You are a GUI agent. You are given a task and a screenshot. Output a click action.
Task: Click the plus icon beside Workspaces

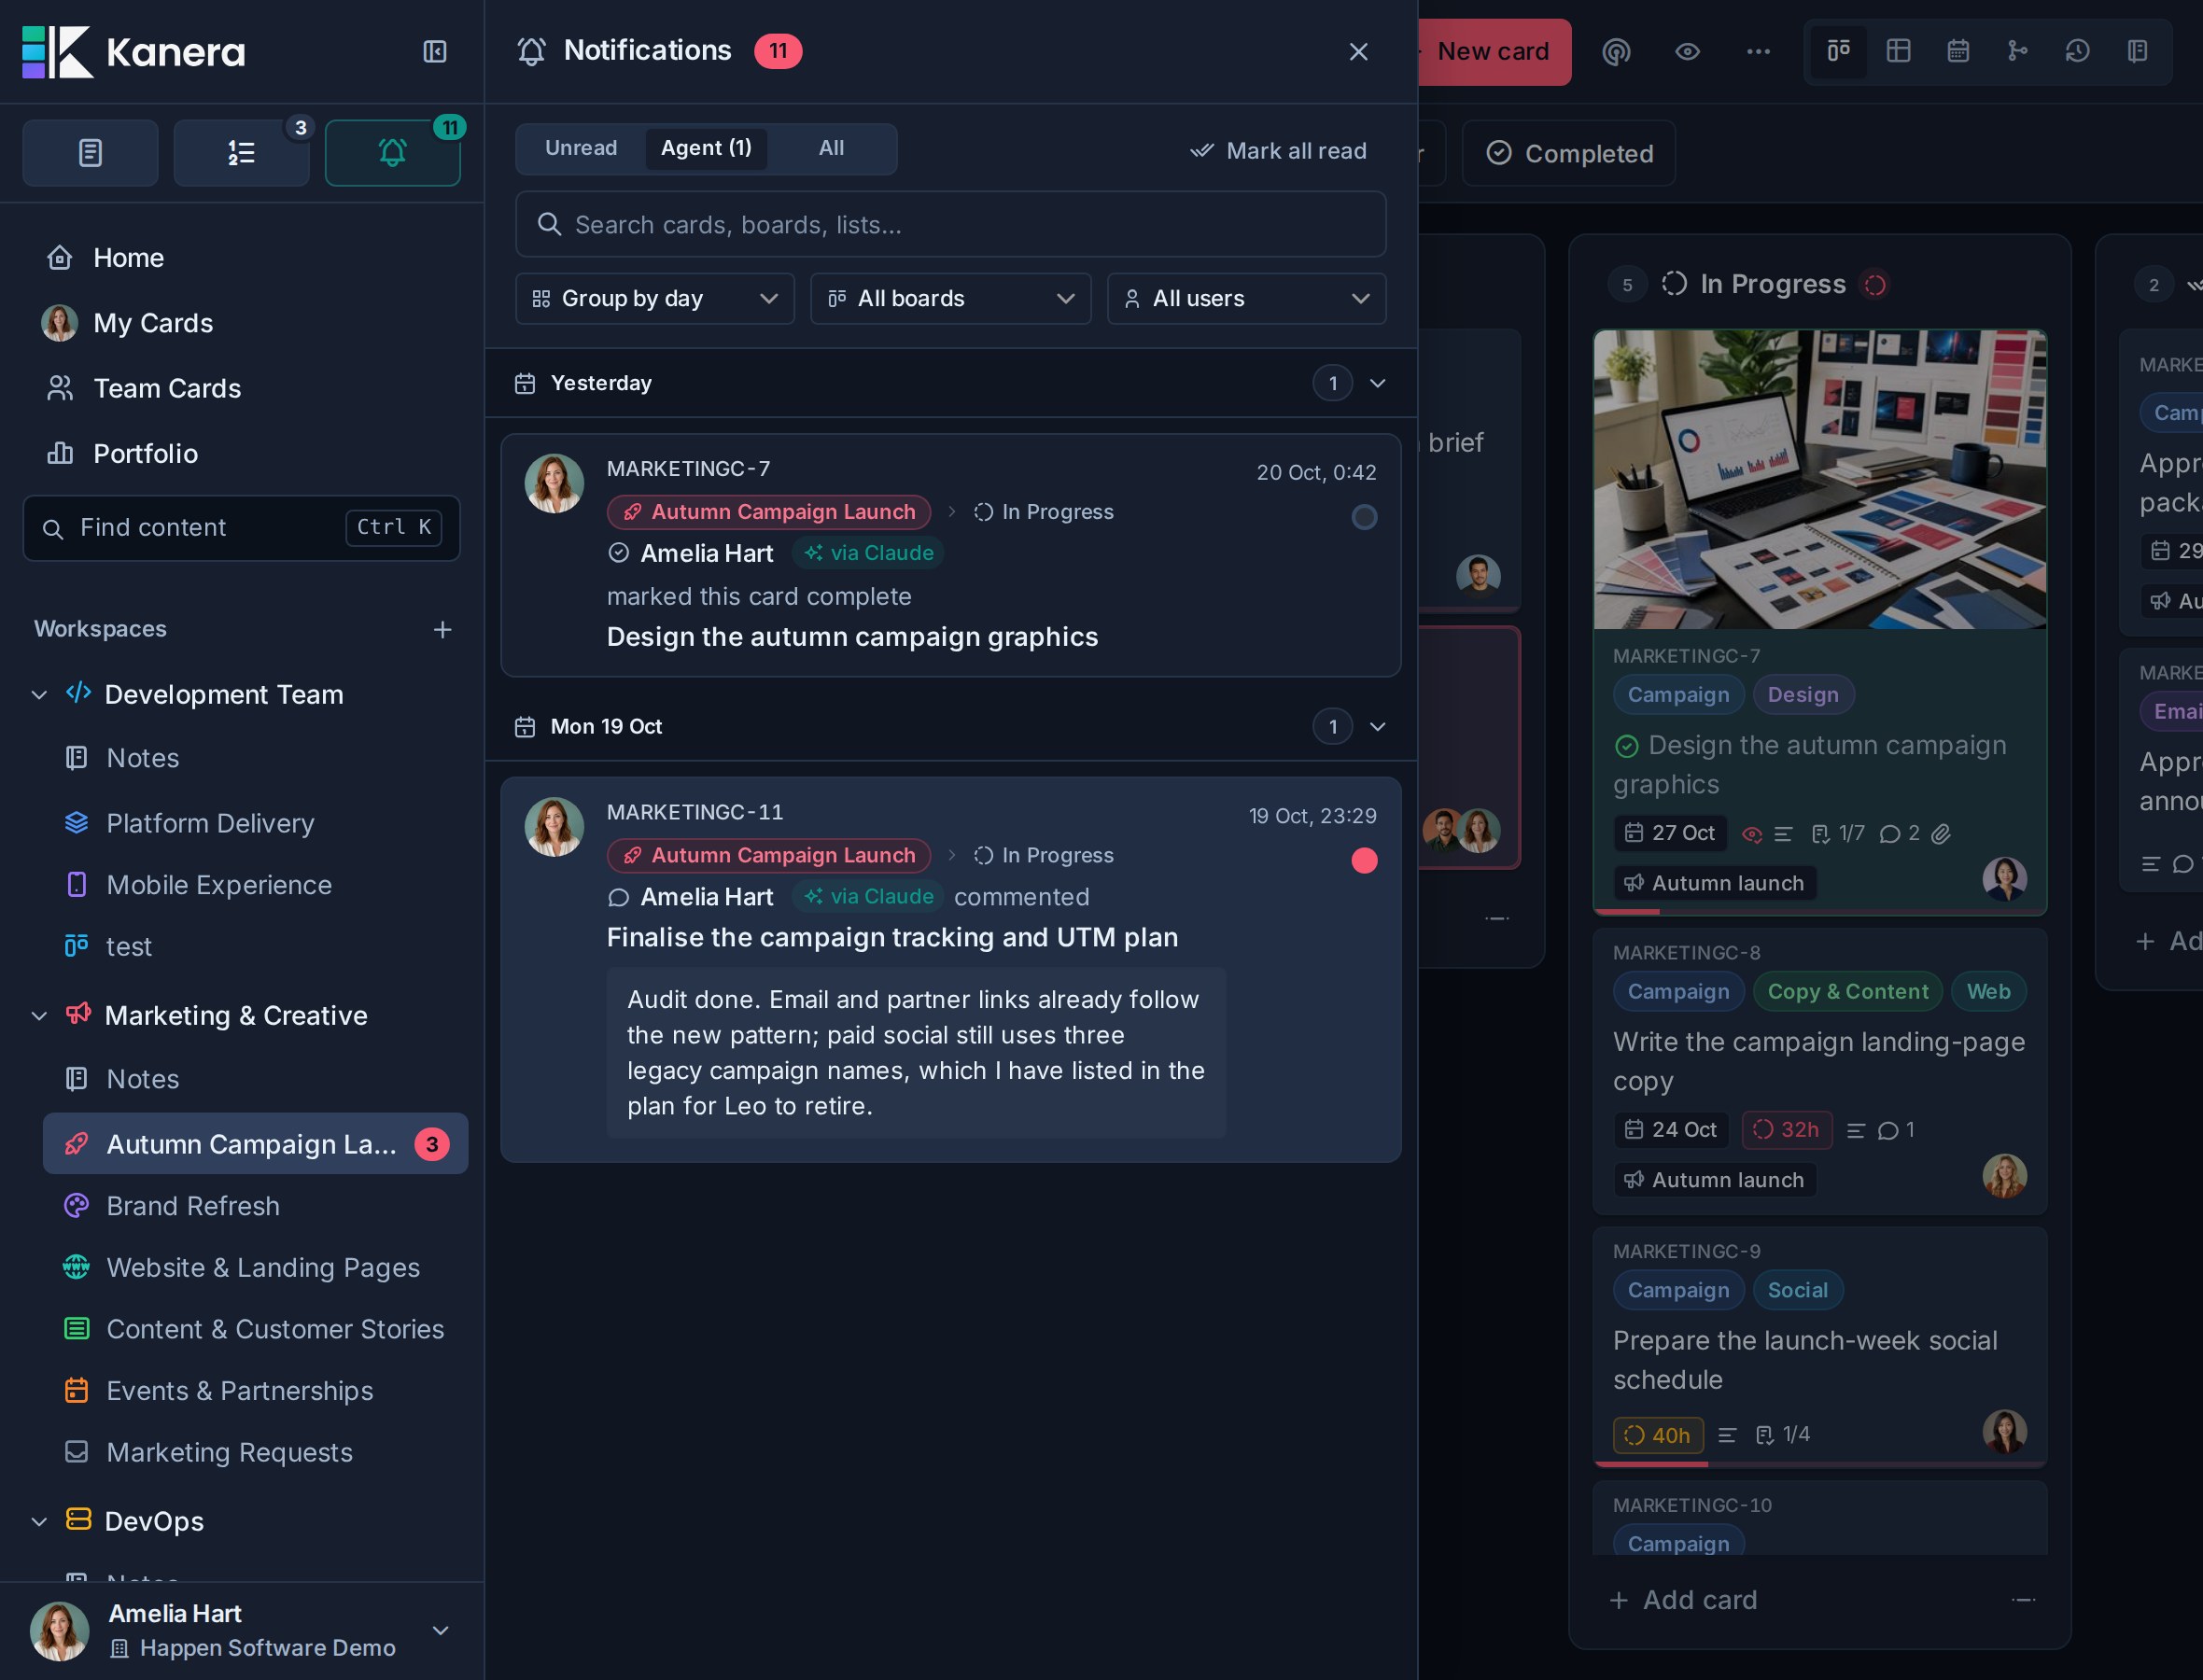[442, 629]
